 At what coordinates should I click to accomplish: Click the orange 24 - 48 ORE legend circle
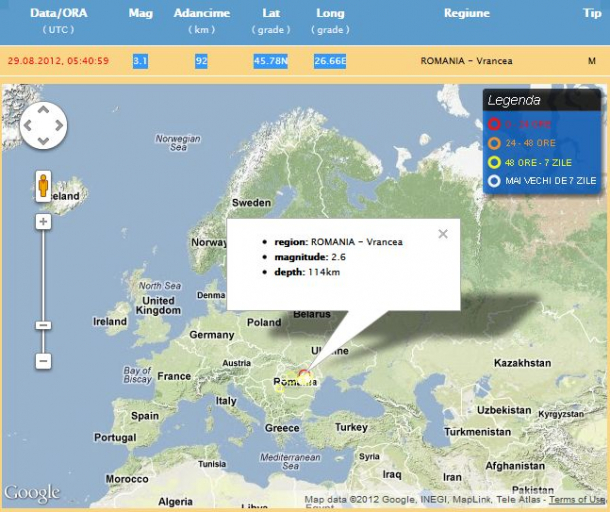click(x=494, y=143)
